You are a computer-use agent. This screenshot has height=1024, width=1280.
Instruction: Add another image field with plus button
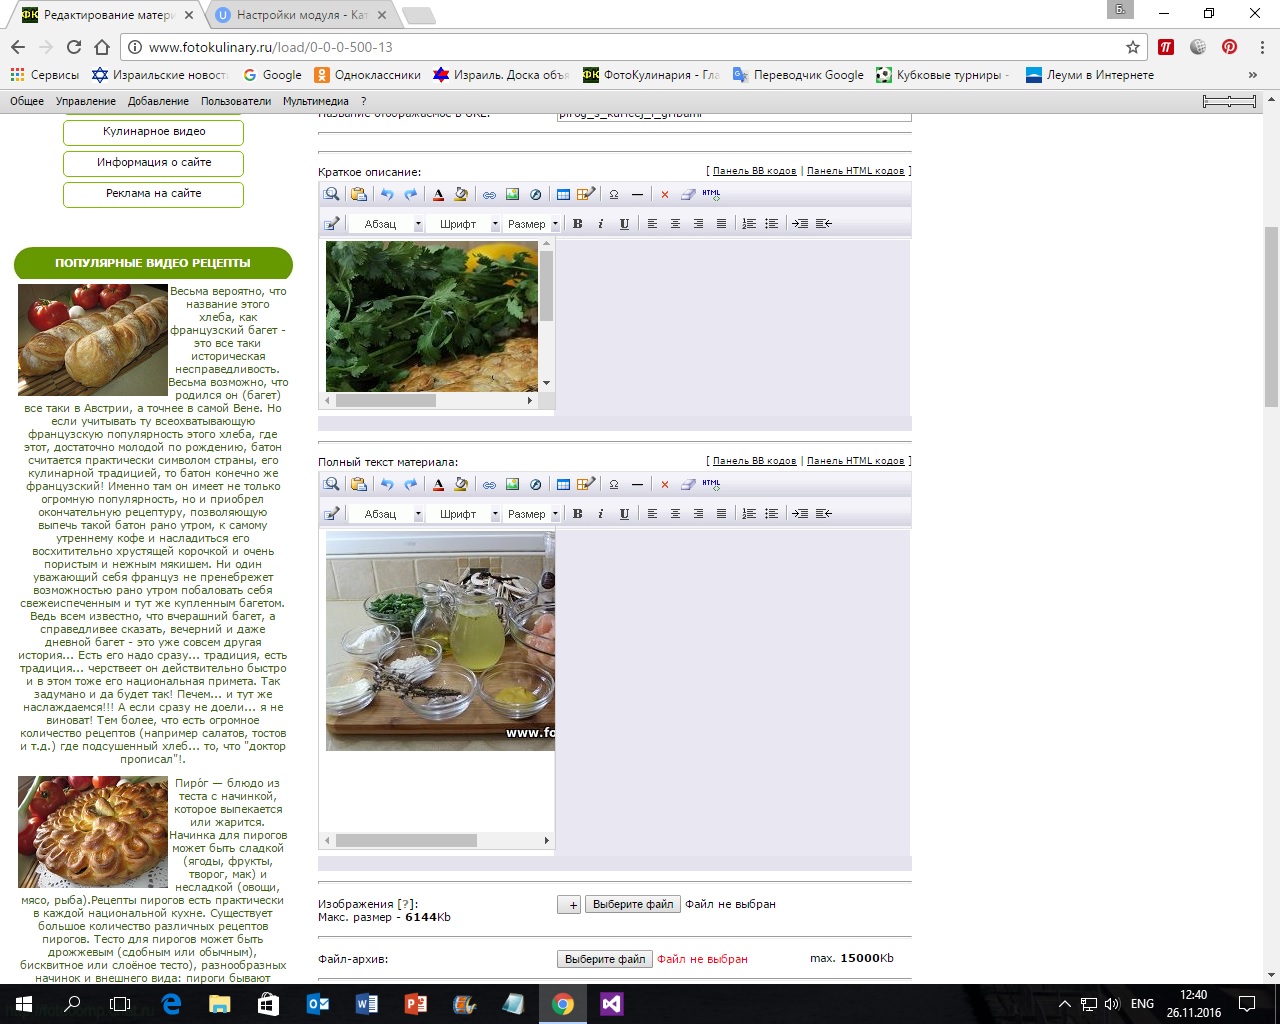pyautogui.click(x=569, y=904)
